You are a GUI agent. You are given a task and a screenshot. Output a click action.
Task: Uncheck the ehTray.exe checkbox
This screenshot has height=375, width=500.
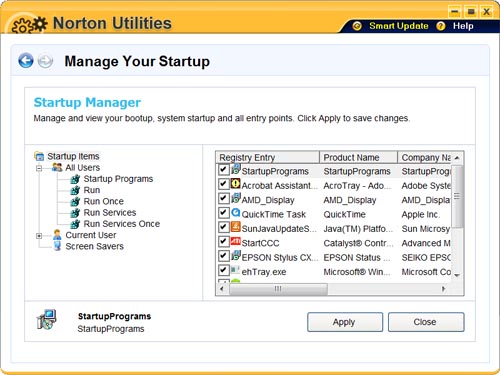223,270
